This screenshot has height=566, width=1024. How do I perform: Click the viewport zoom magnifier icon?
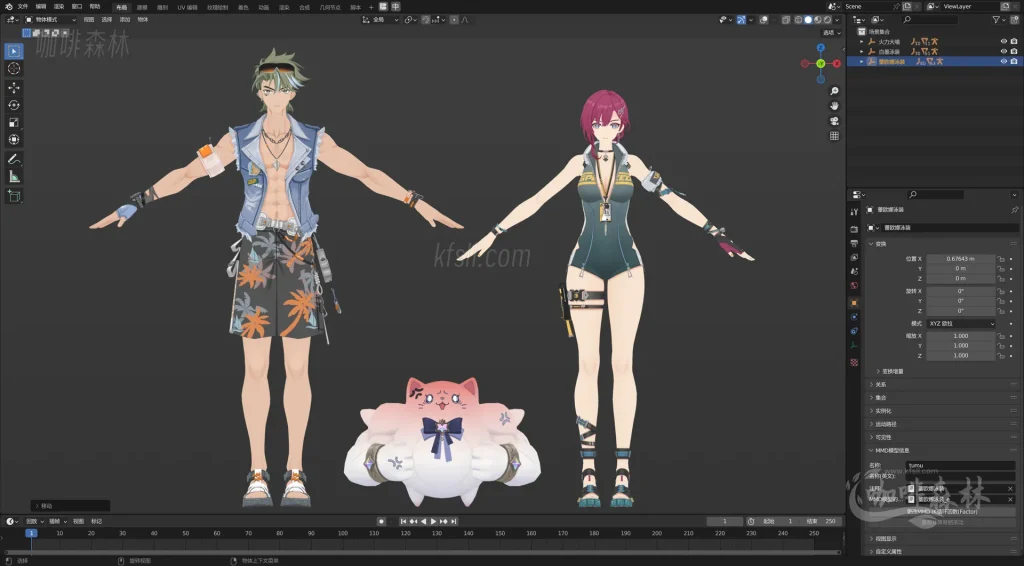pos(834,91)
